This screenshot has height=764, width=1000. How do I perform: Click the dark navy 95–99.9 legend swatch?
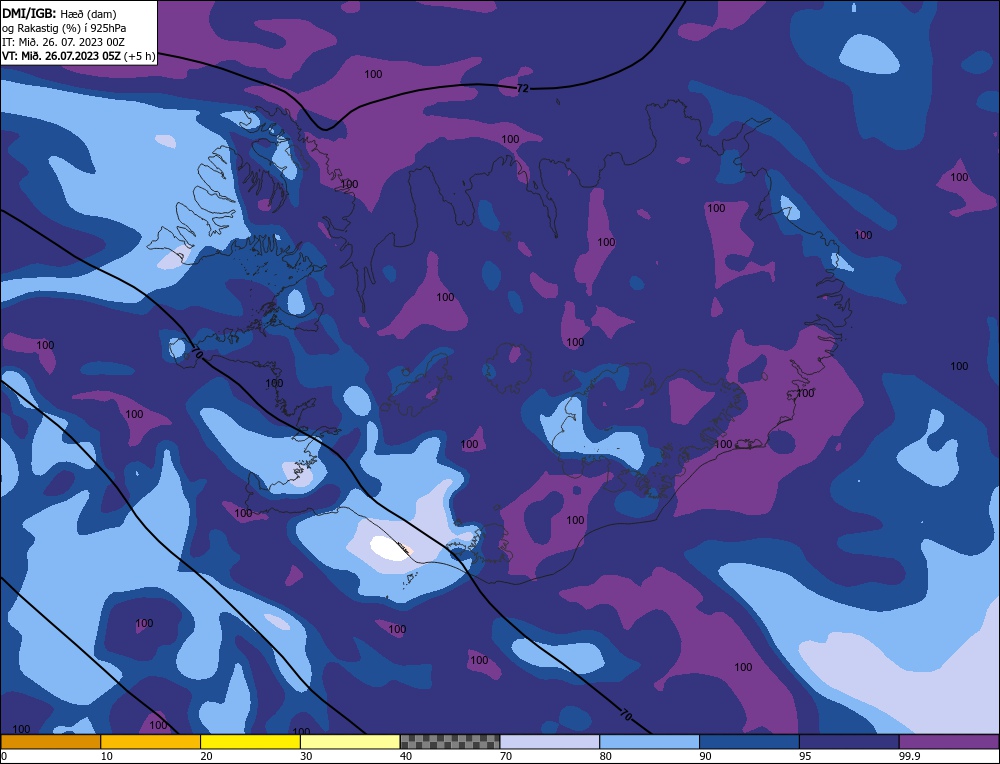[849, 742]
